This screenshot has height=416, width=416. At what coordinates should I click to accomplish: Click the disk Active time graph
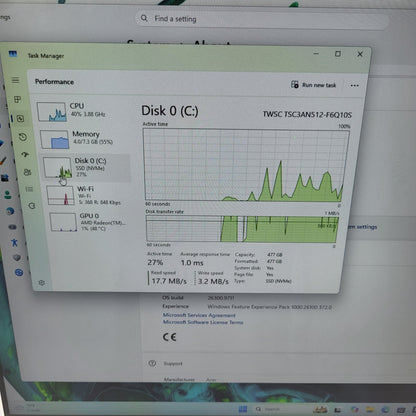point(246,165)
